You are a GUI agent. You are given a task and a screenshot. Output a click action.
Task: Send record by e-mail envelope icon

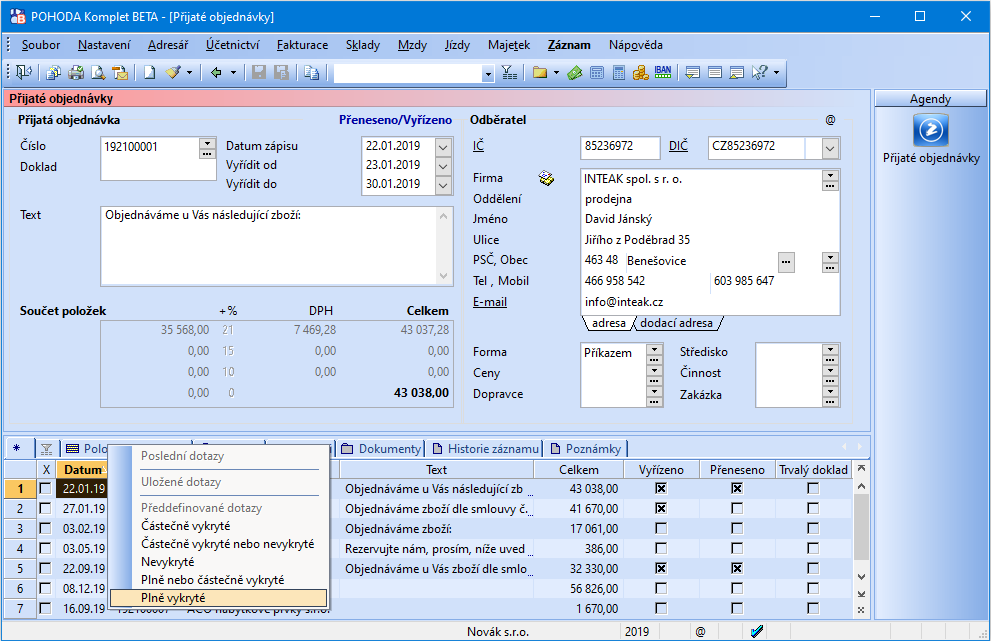tap(120, 73)
